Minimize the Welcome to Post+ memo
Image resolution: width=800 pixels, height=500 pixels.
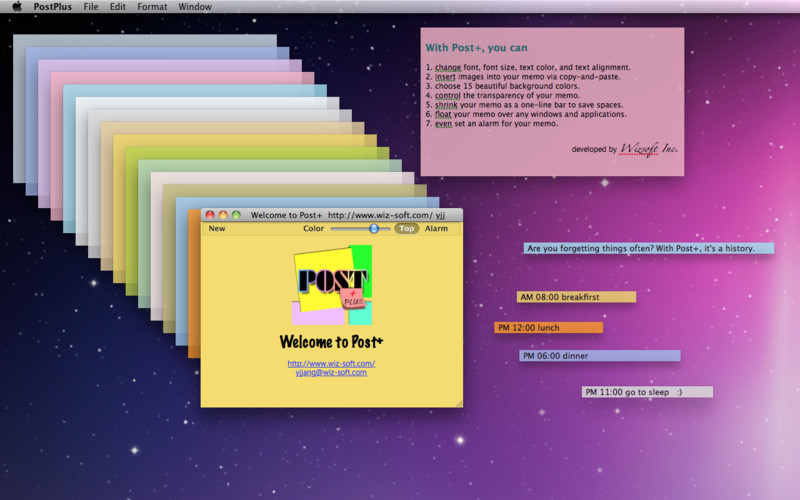(x=223, y=215)
